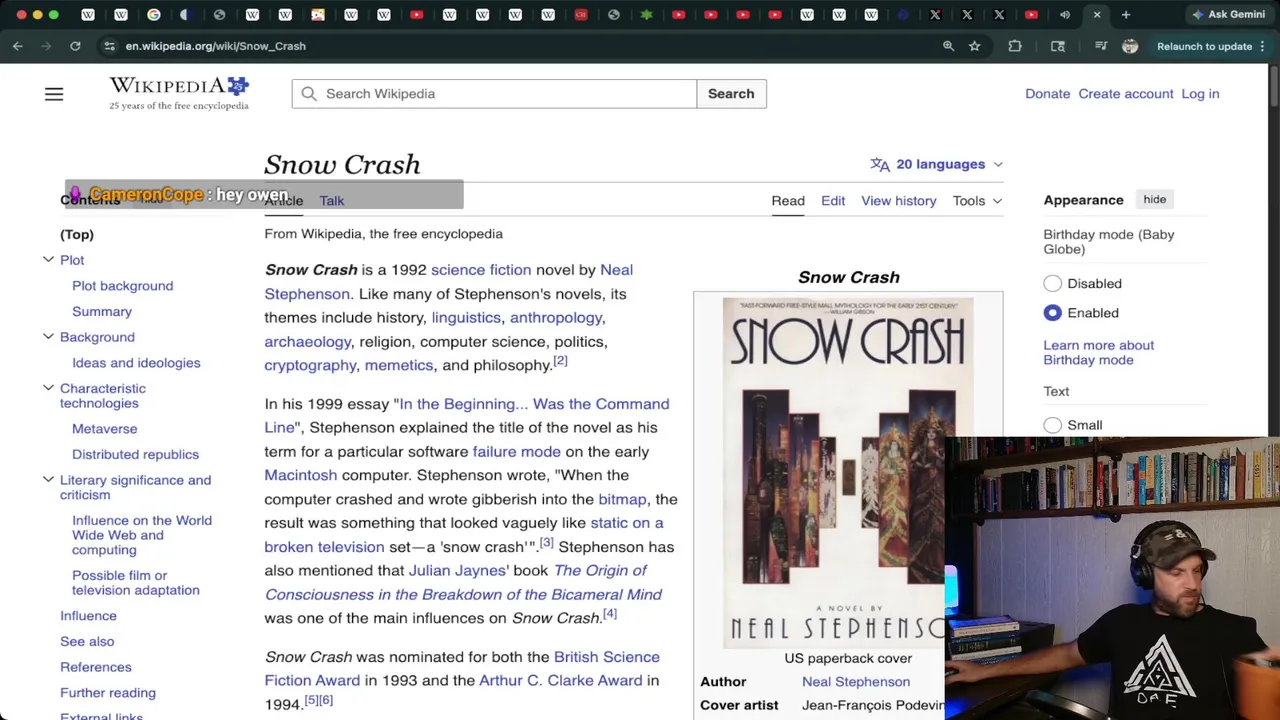The width and height of the screenshot is (1280, 720).
Task: Click the Log in link
Action: 1200,94
